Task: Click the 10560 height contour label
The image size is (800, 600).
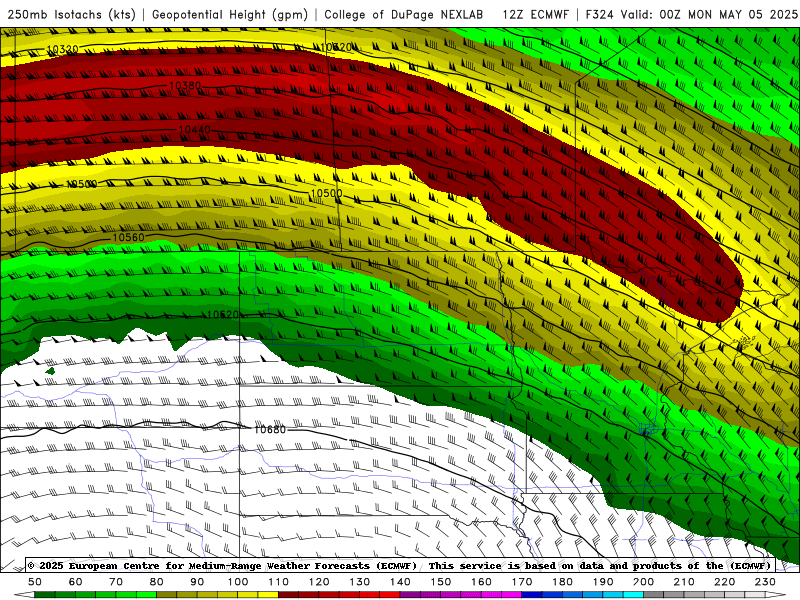Action: coord(128,237)
